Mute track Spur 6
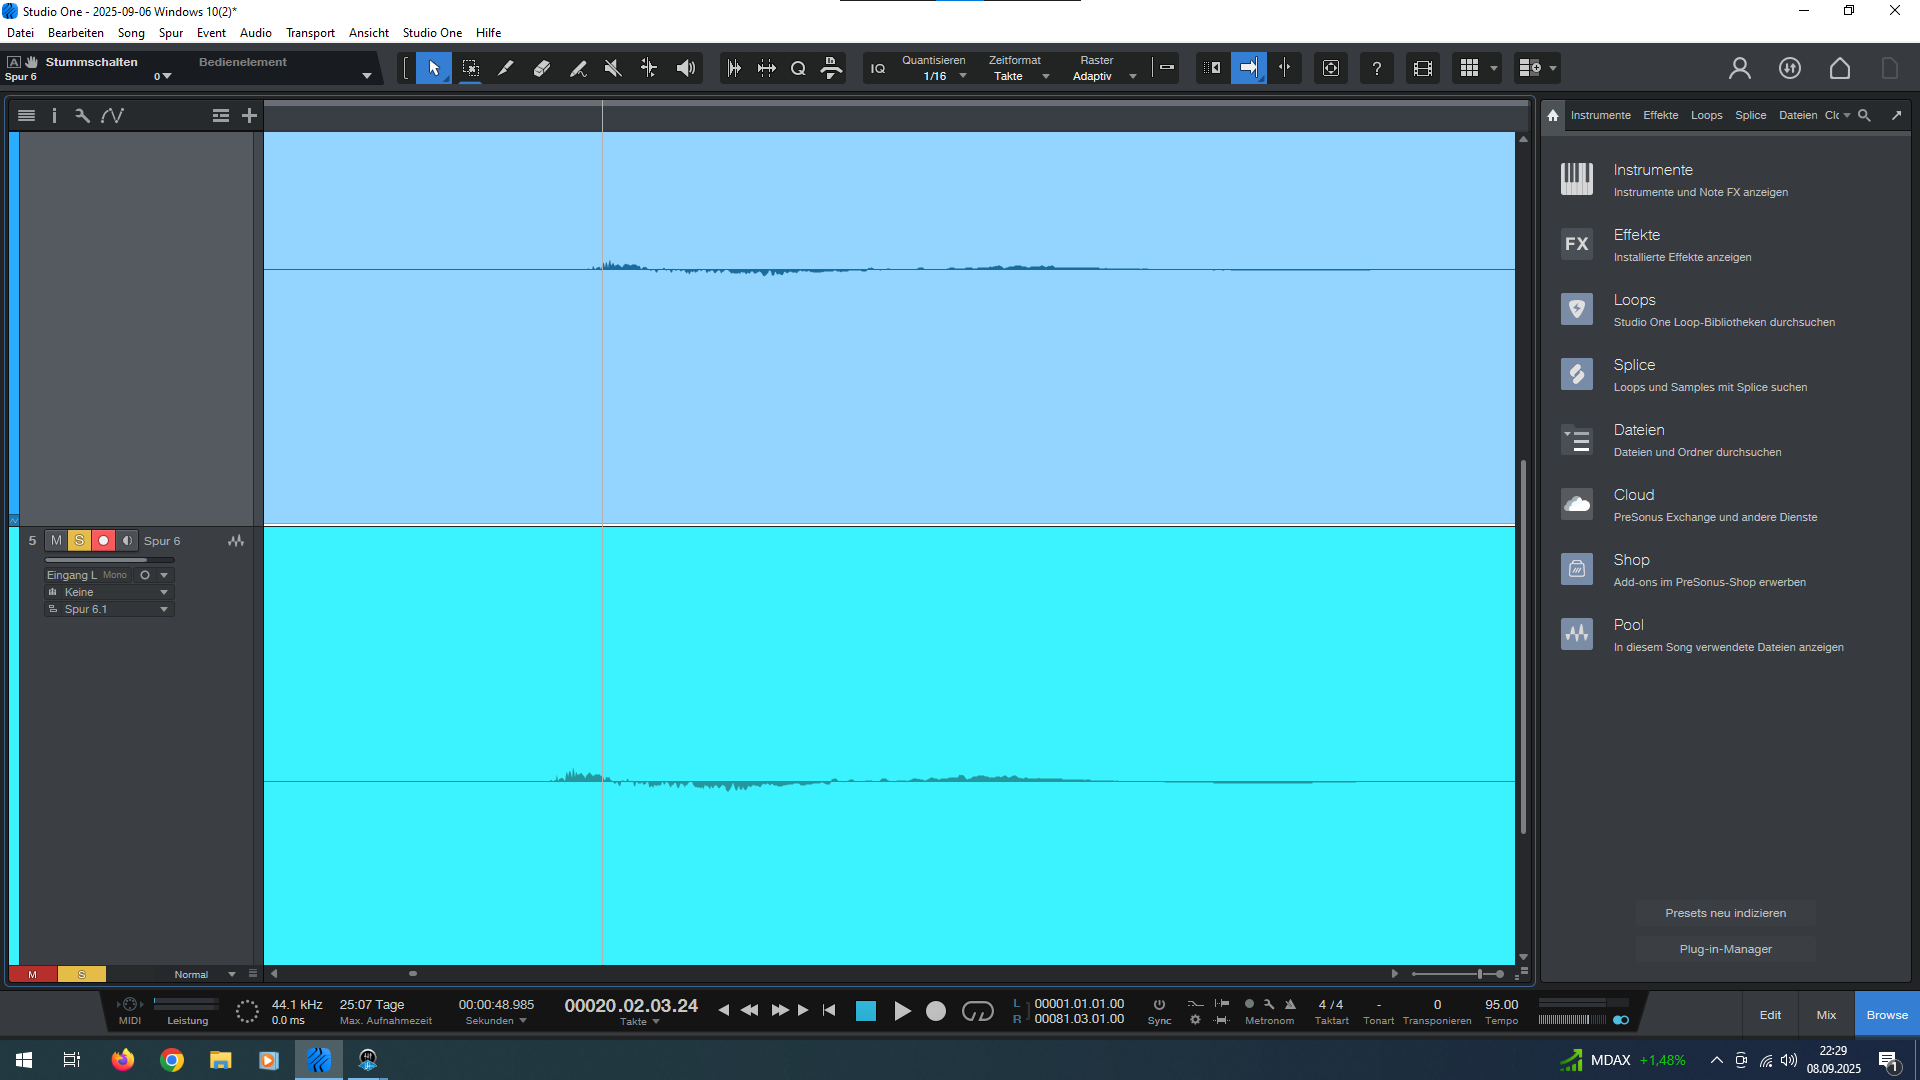This screenshot has height=1080, width=1920. click(56, 541)
